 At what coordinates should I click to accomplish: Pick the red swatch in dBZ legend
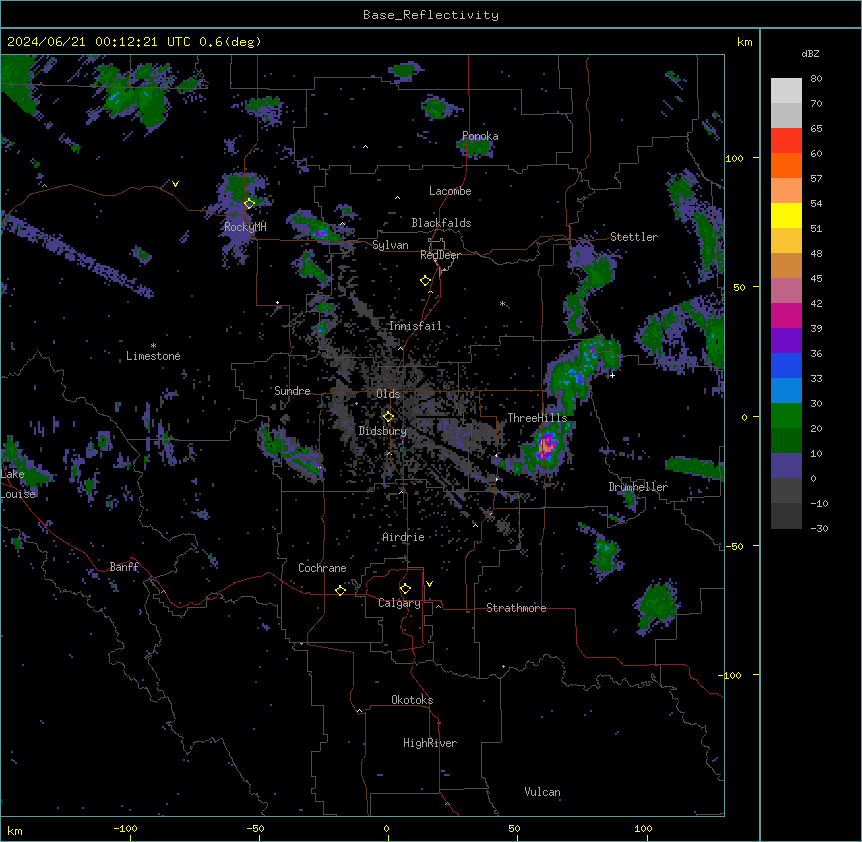click(786, 141)
